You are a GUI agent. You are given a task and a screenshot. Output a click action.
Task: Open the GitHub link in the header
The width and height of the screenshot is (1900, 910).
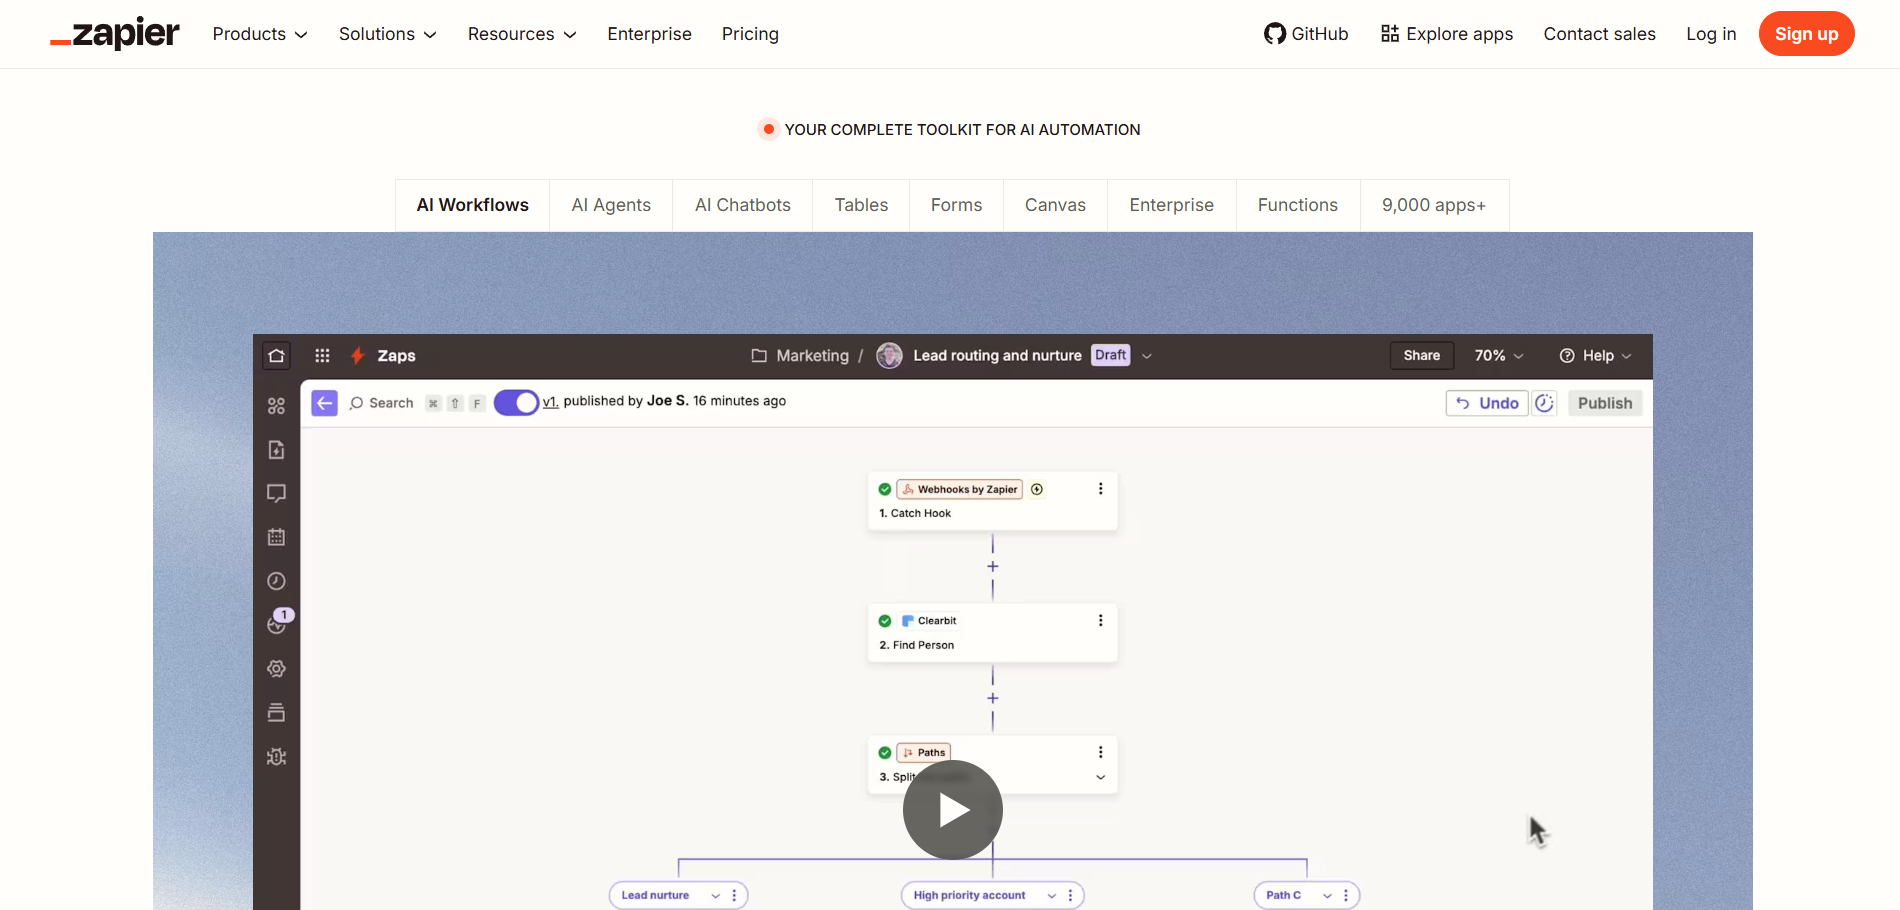1306,34
